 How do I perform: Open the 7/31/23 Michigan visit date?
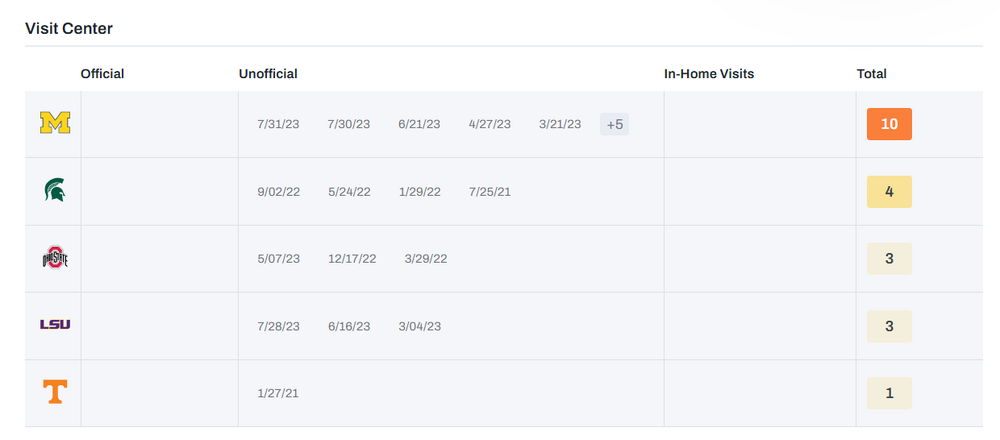(x=278, y=124)
